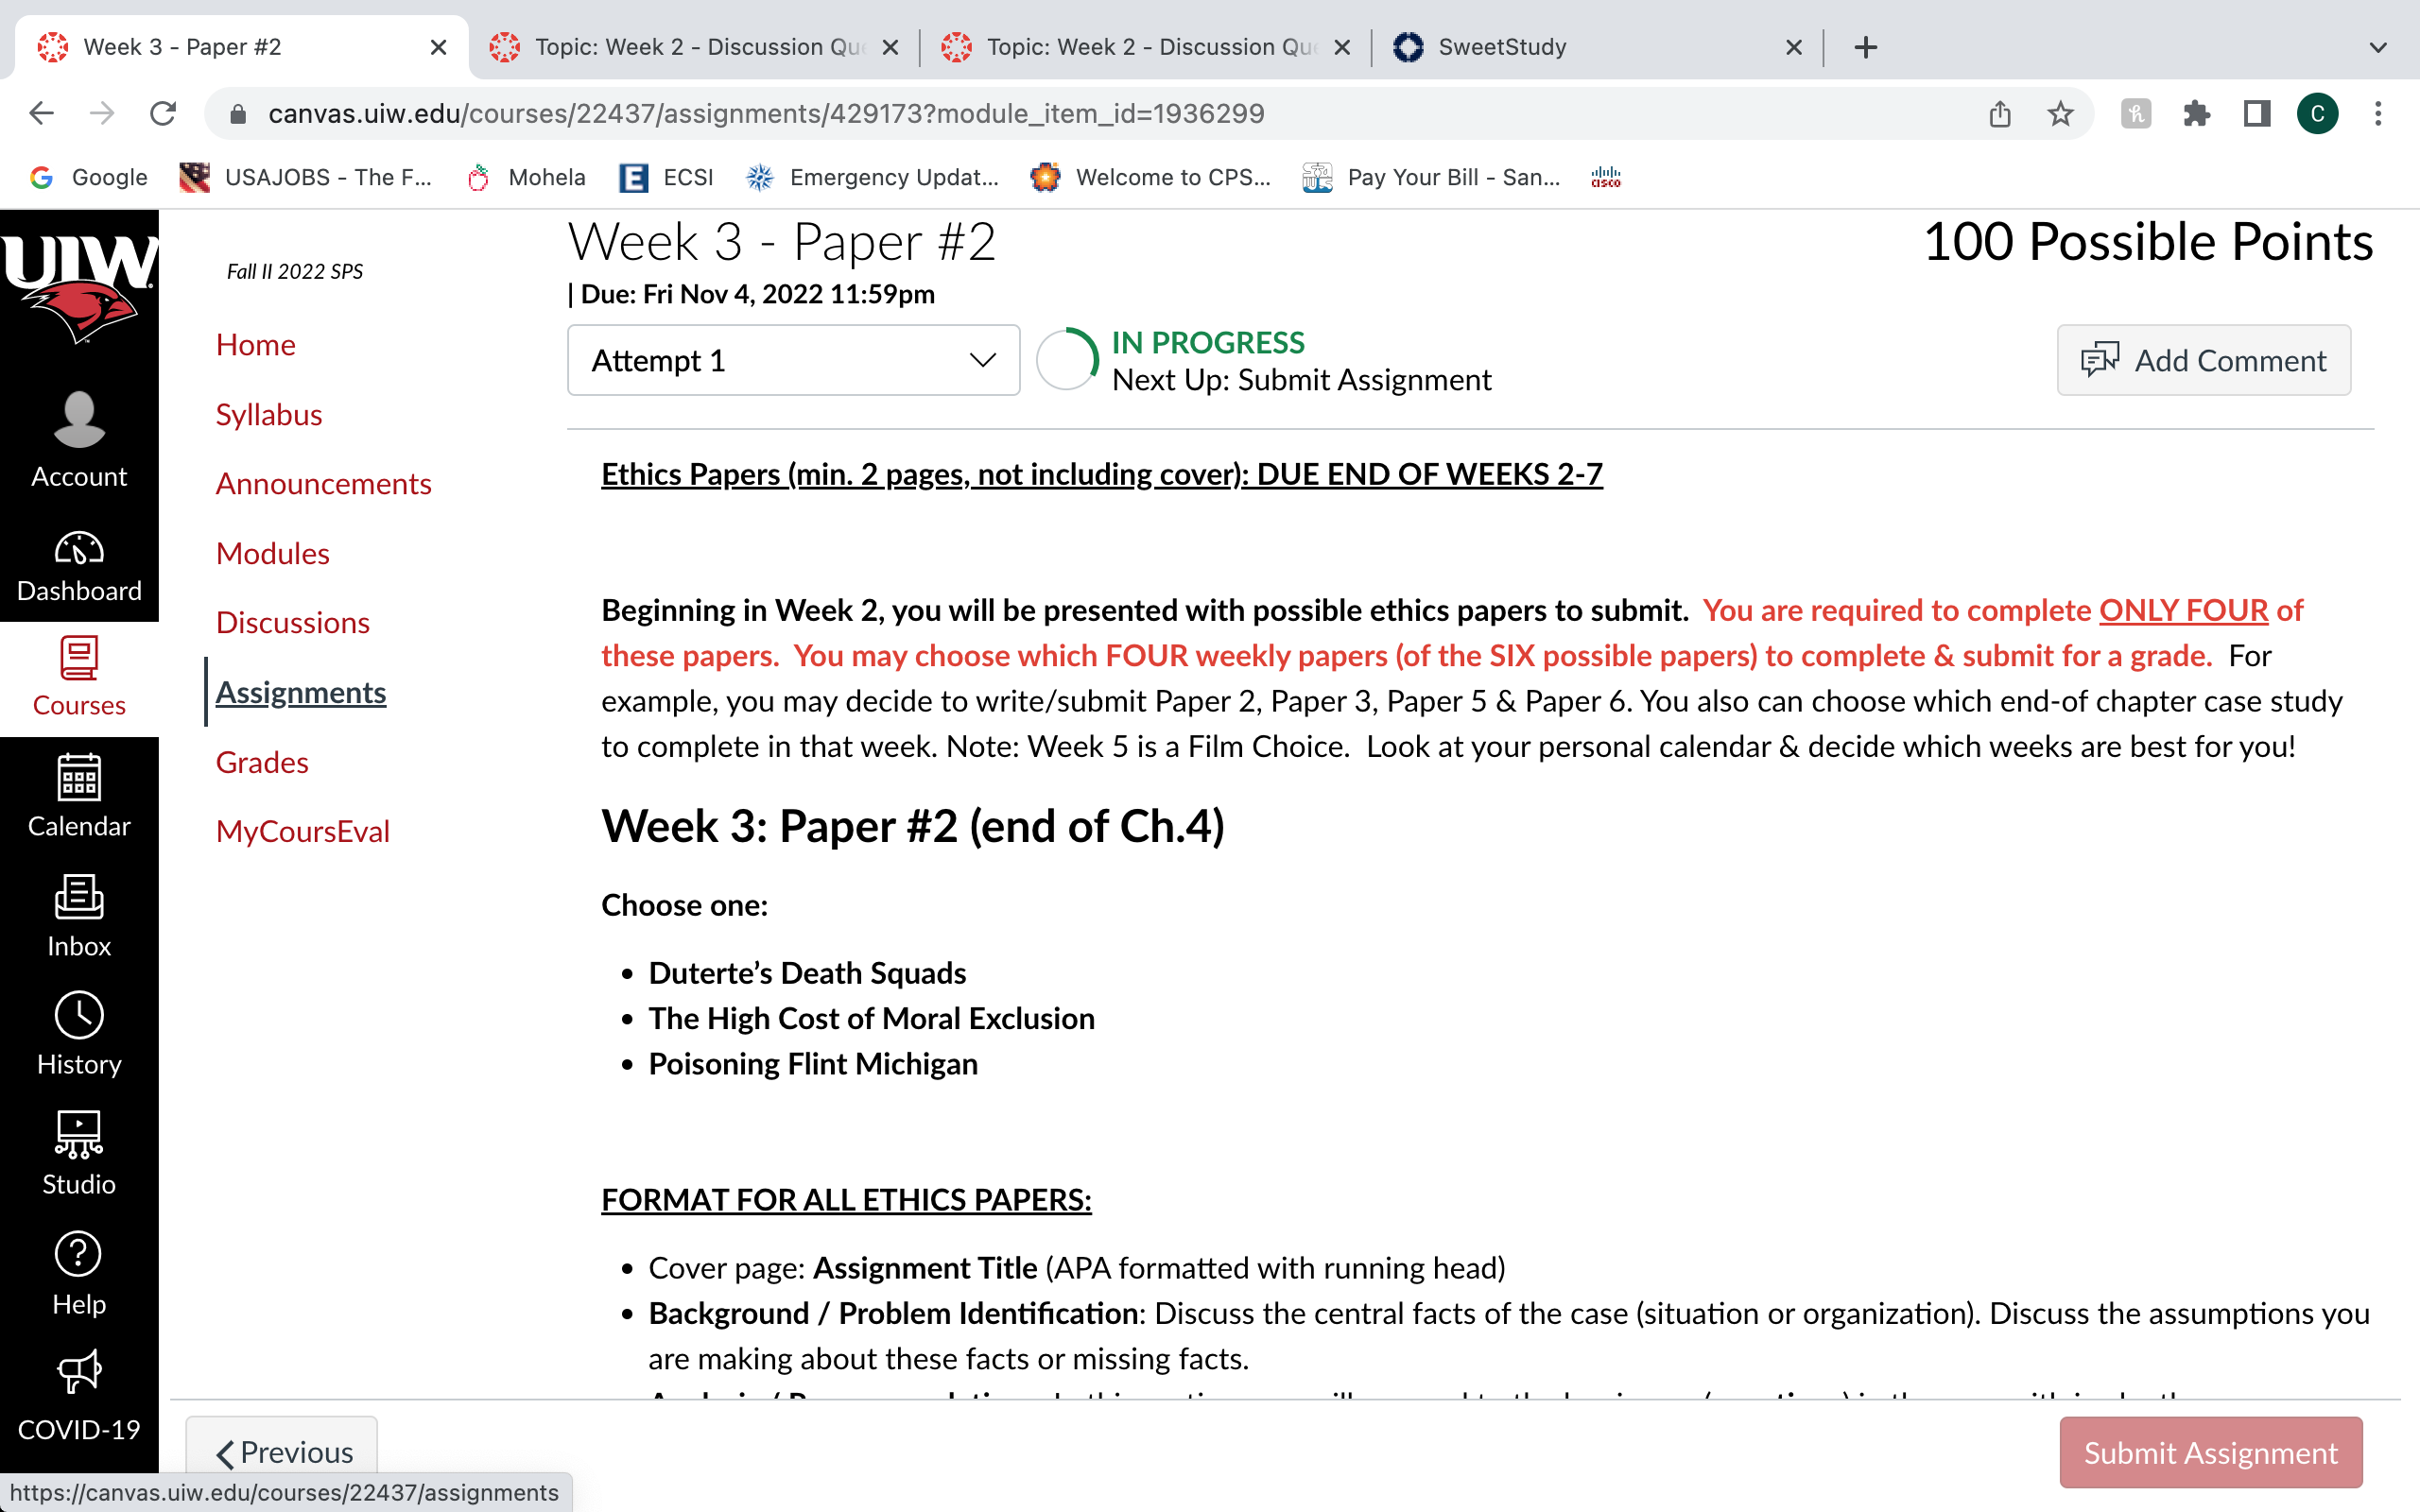
Task: Open the Calendar in global navigation
Action: [79, 796]
